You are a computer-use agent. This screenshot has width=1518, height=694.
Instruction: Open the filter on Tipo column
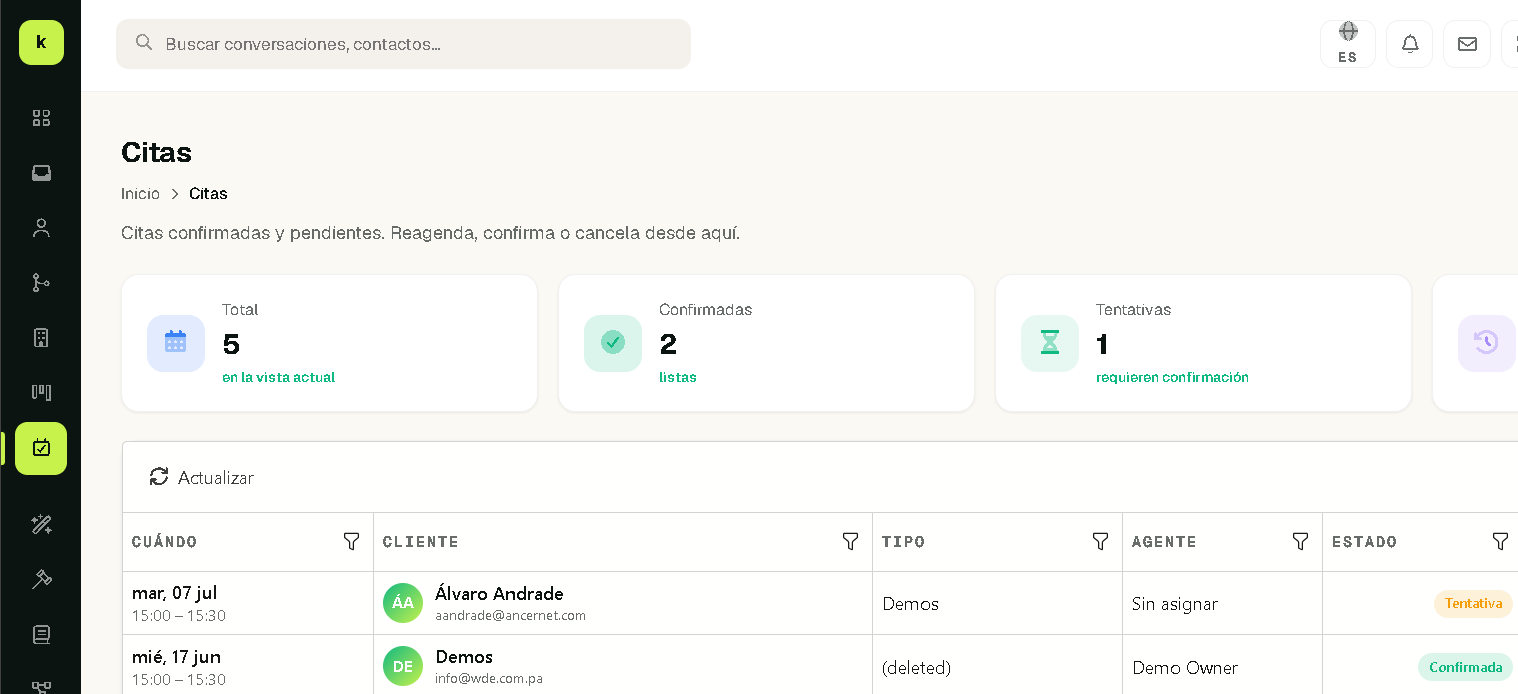(1100, 541)
